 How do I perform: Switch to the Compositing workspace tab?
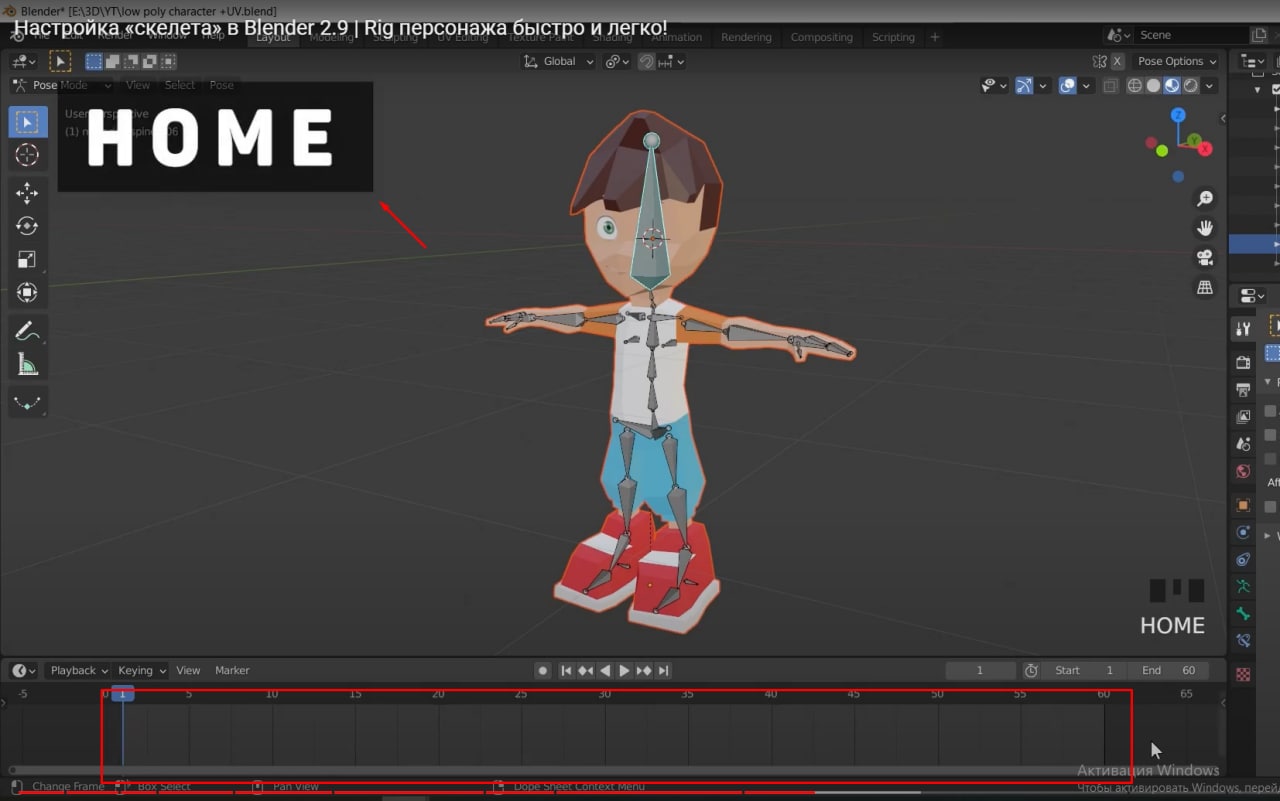(822, 37)
